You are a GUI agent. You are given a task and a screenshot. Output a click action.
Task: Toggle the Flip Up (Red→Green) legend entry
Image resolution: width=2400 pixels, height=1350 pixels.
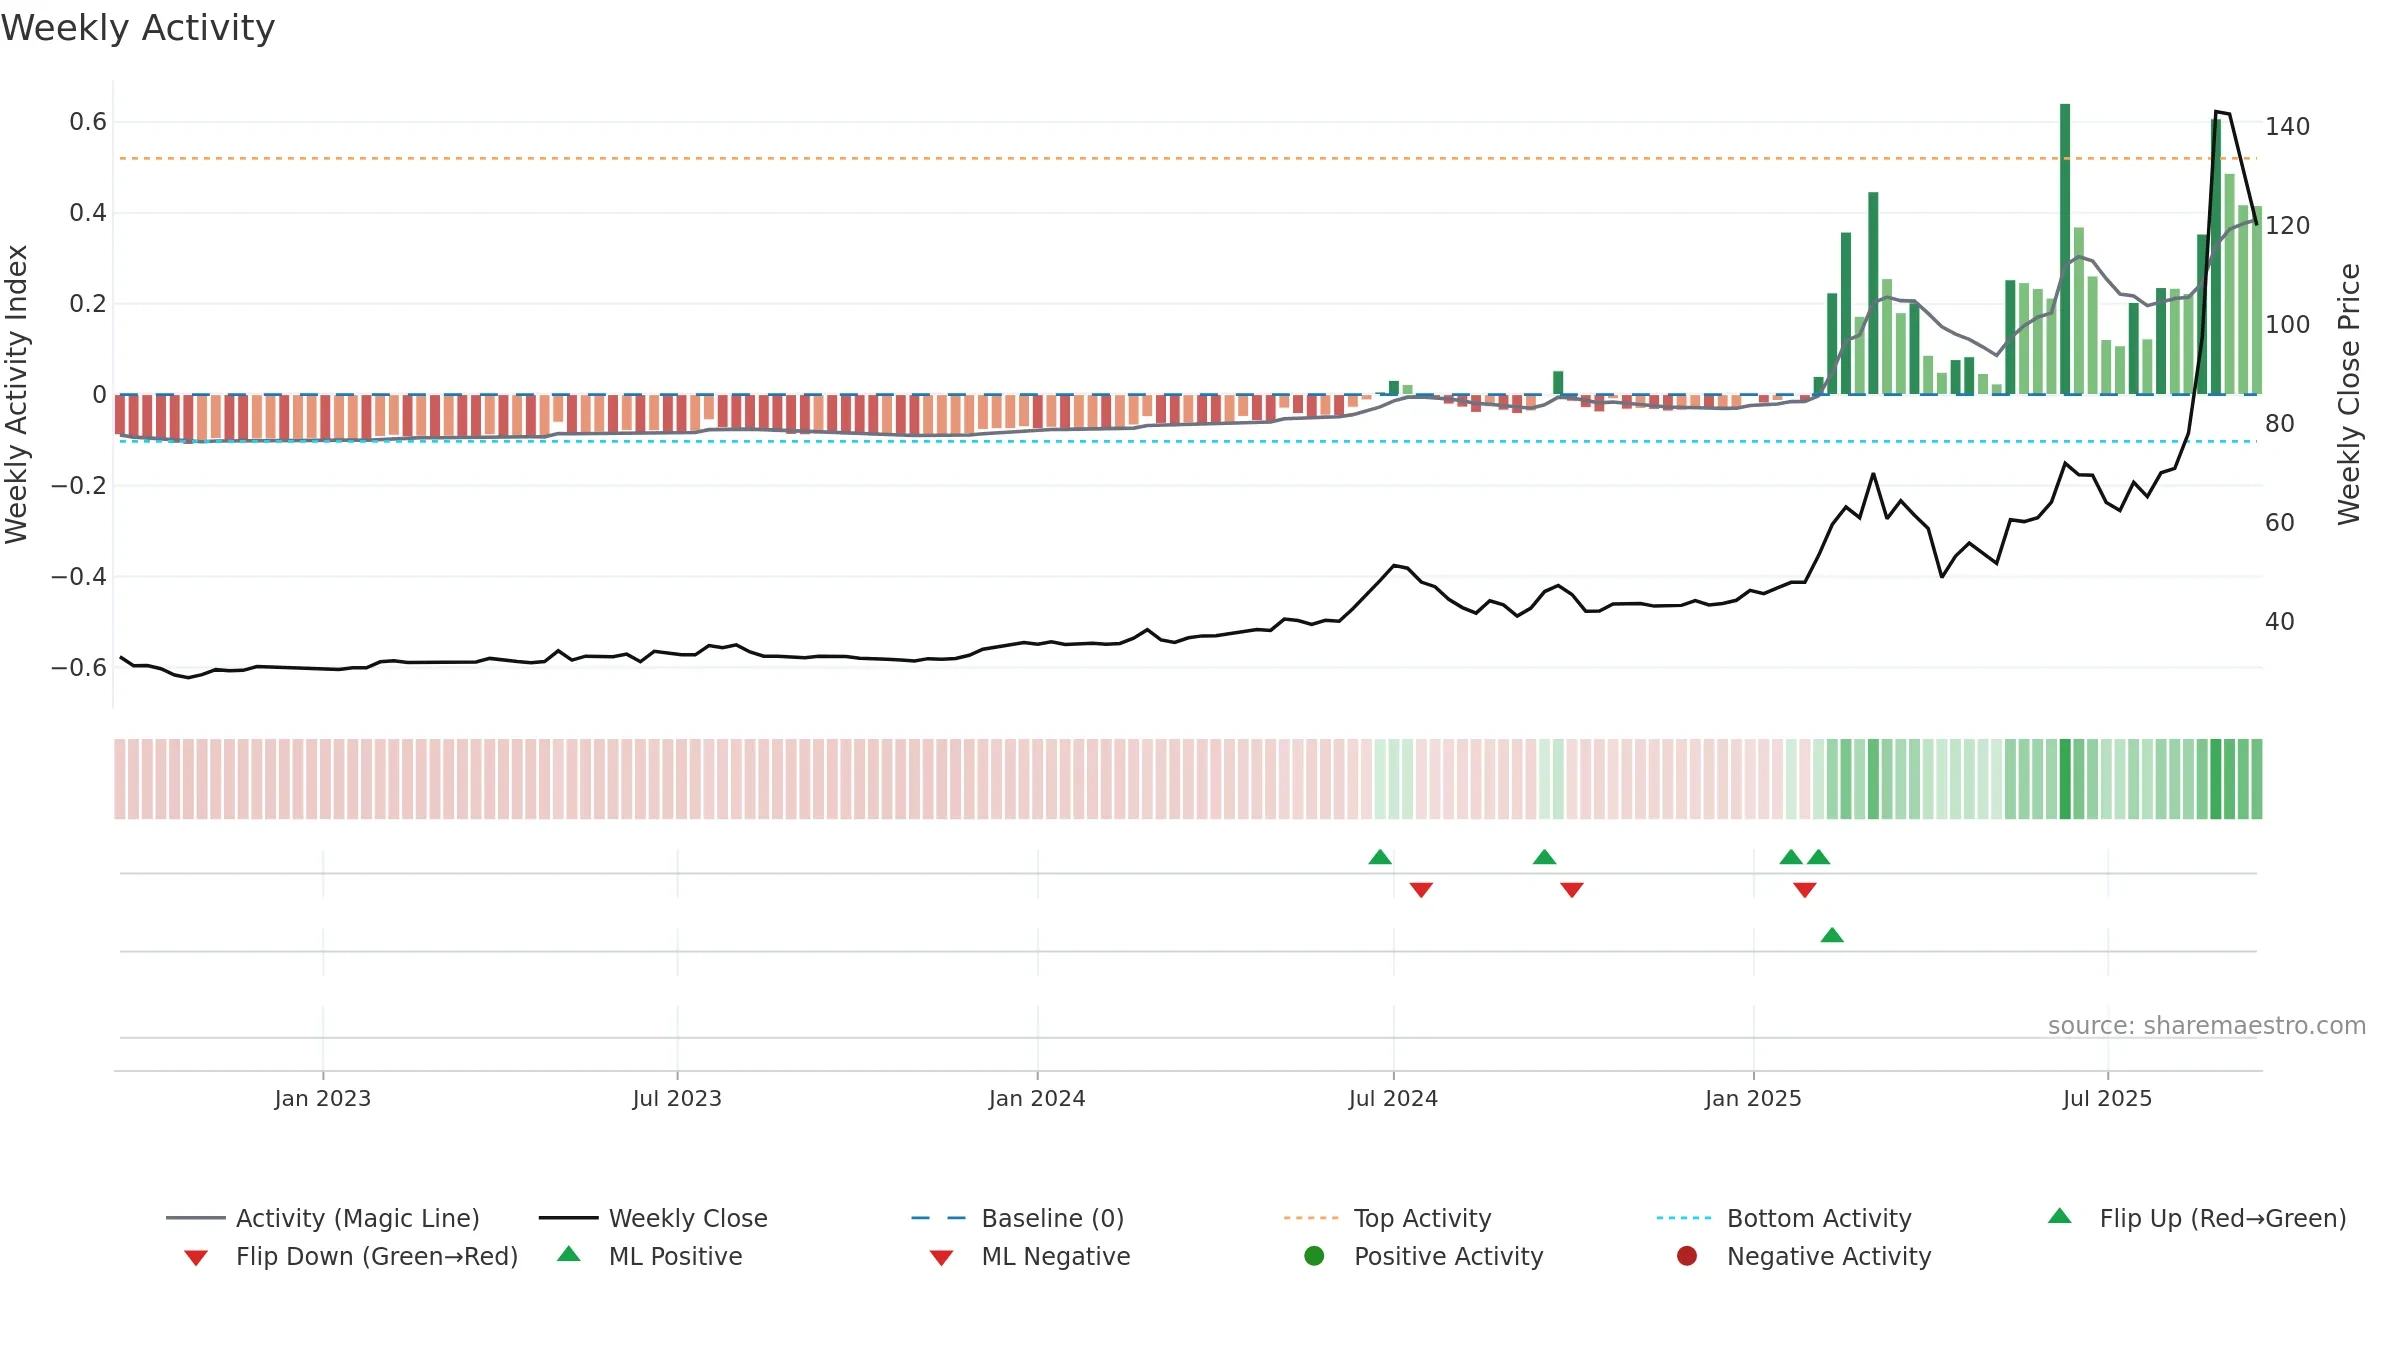click(x=2197, y=1218)
